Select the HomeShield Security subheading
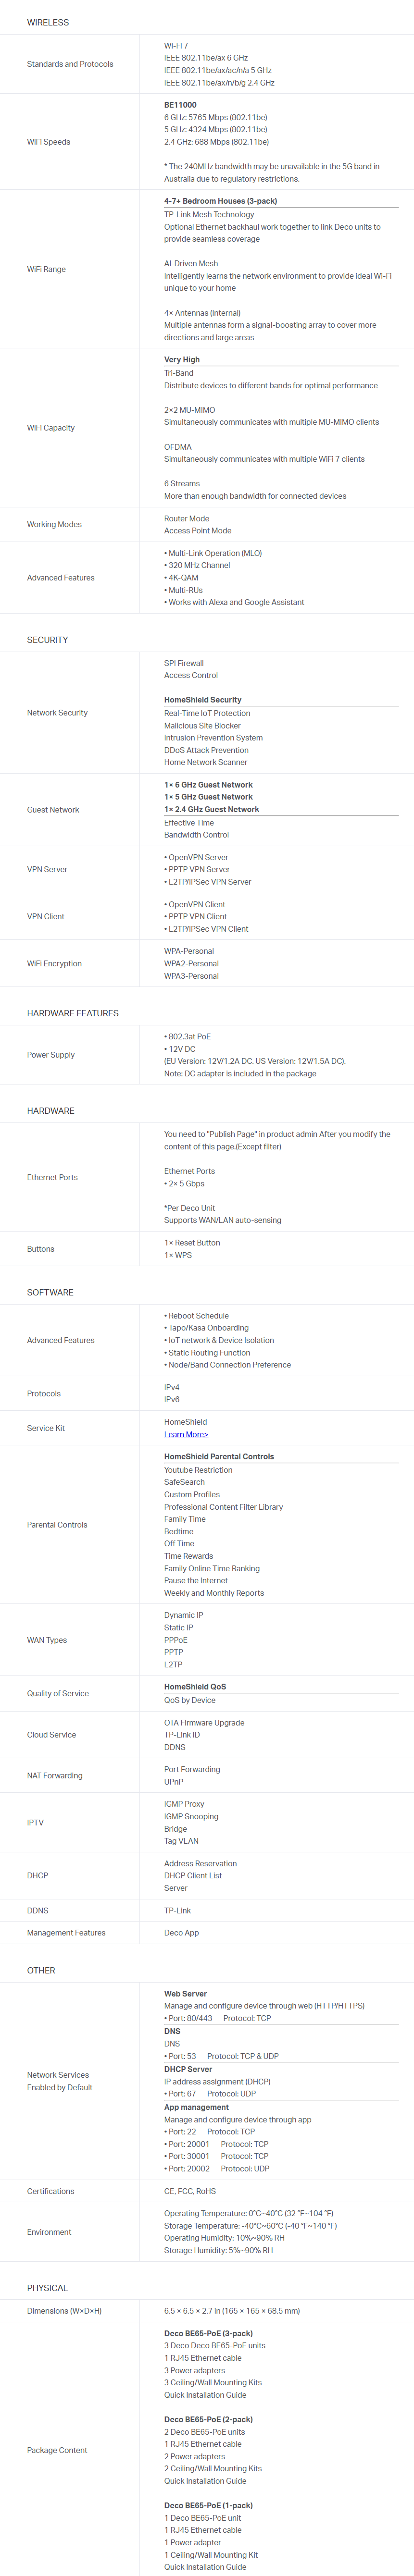The width and height of the screenshot is (414, 2576). (203, 700)
